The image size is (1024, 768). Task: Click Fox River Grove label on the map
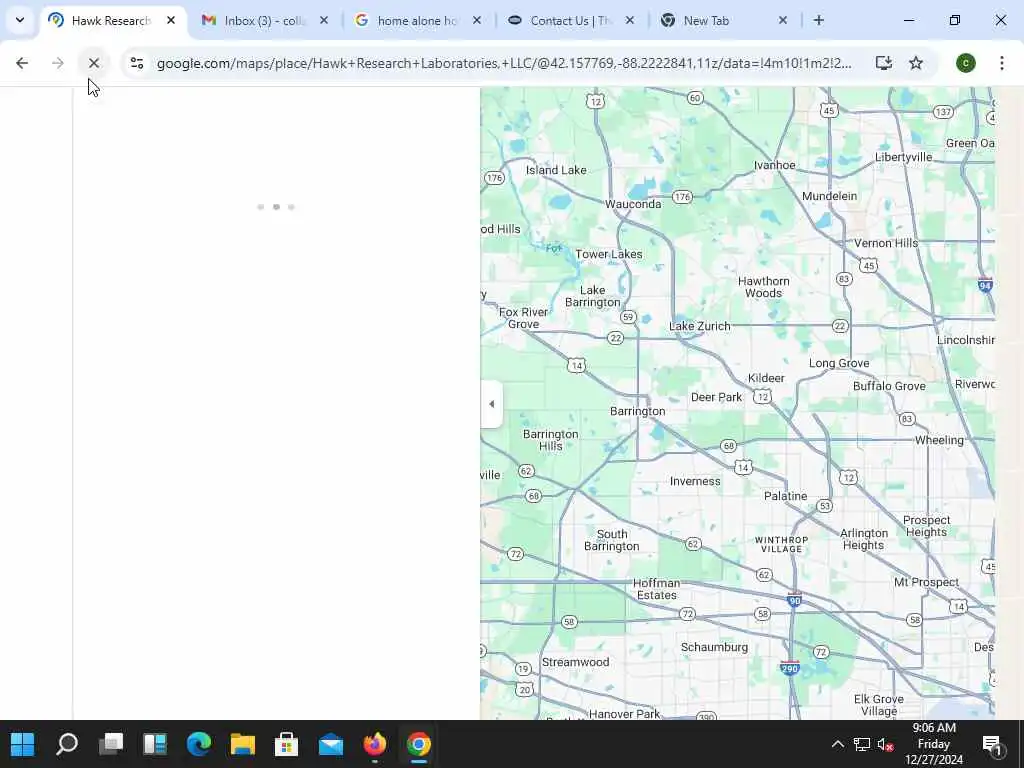click(524, 318)
